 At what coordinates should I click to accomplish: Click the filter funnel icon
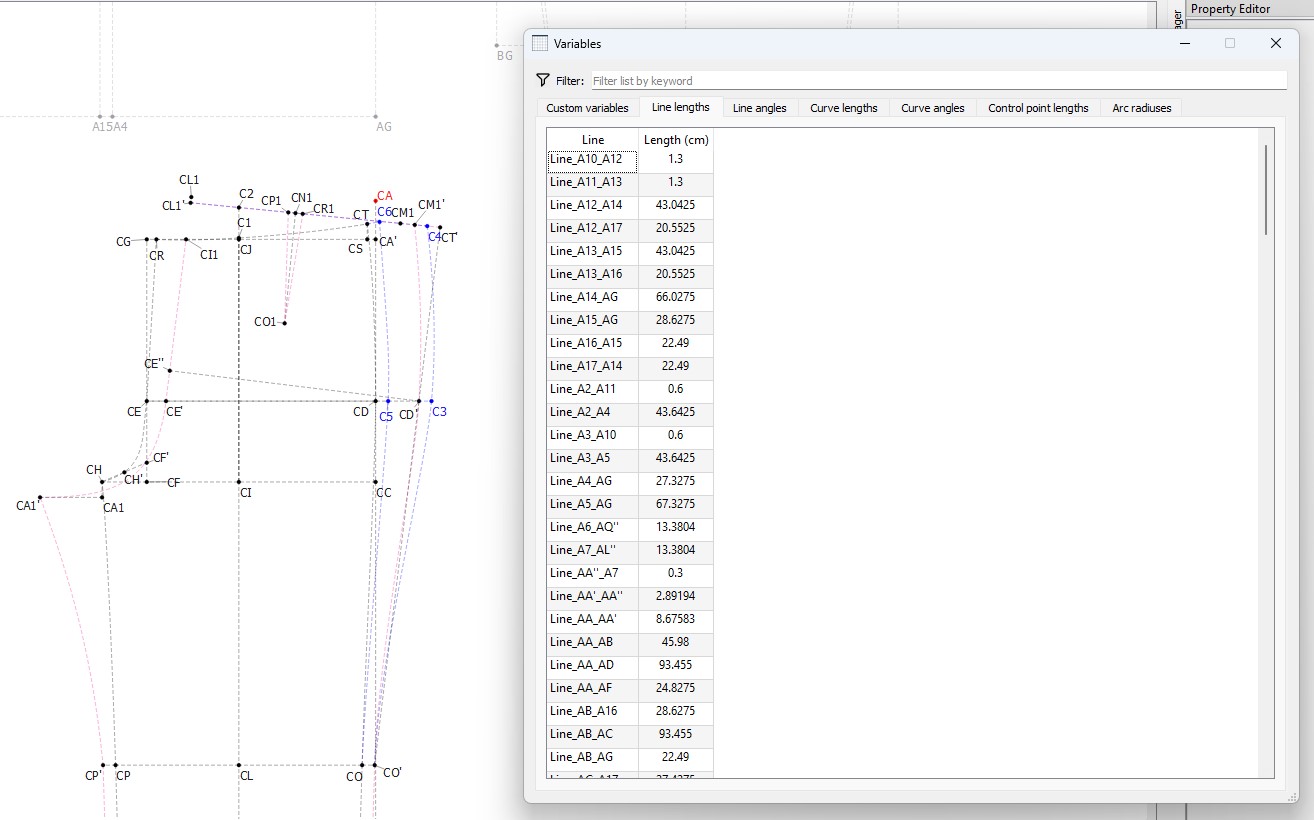click(x=543, y=80)
